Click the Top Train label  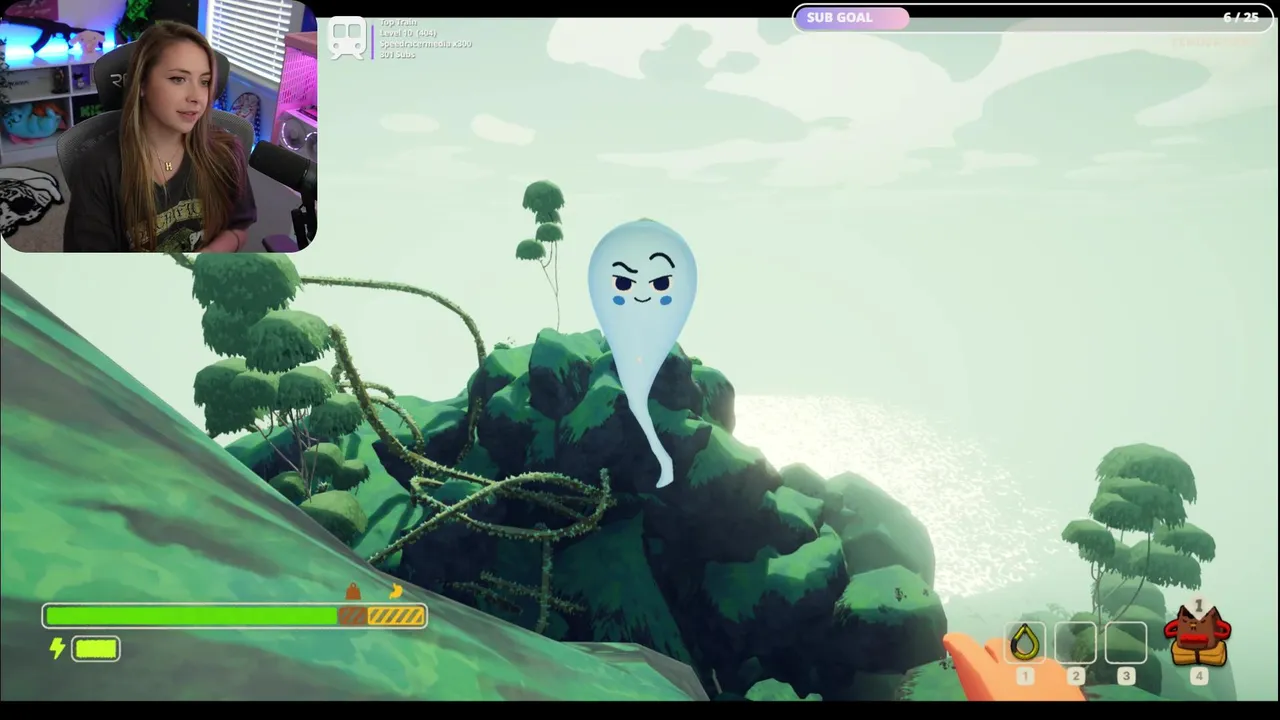tap(398, 22)
